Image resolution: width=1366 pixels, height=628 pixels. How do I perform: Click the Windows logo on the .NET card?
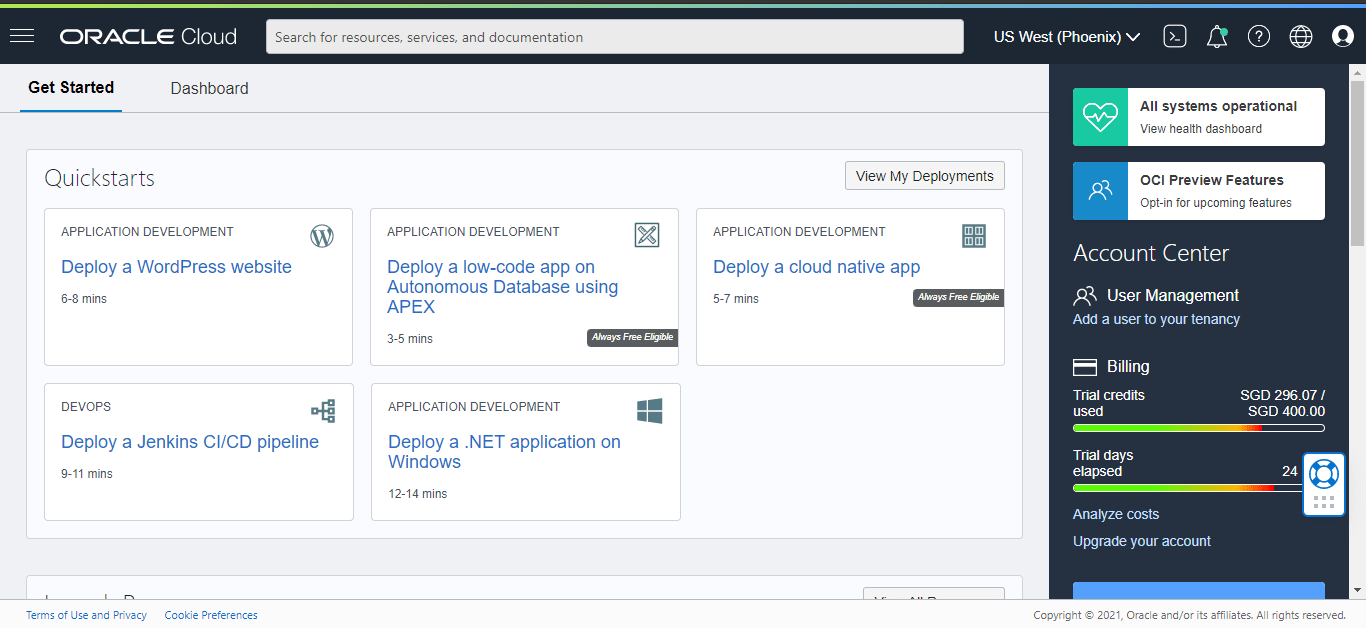650,411
